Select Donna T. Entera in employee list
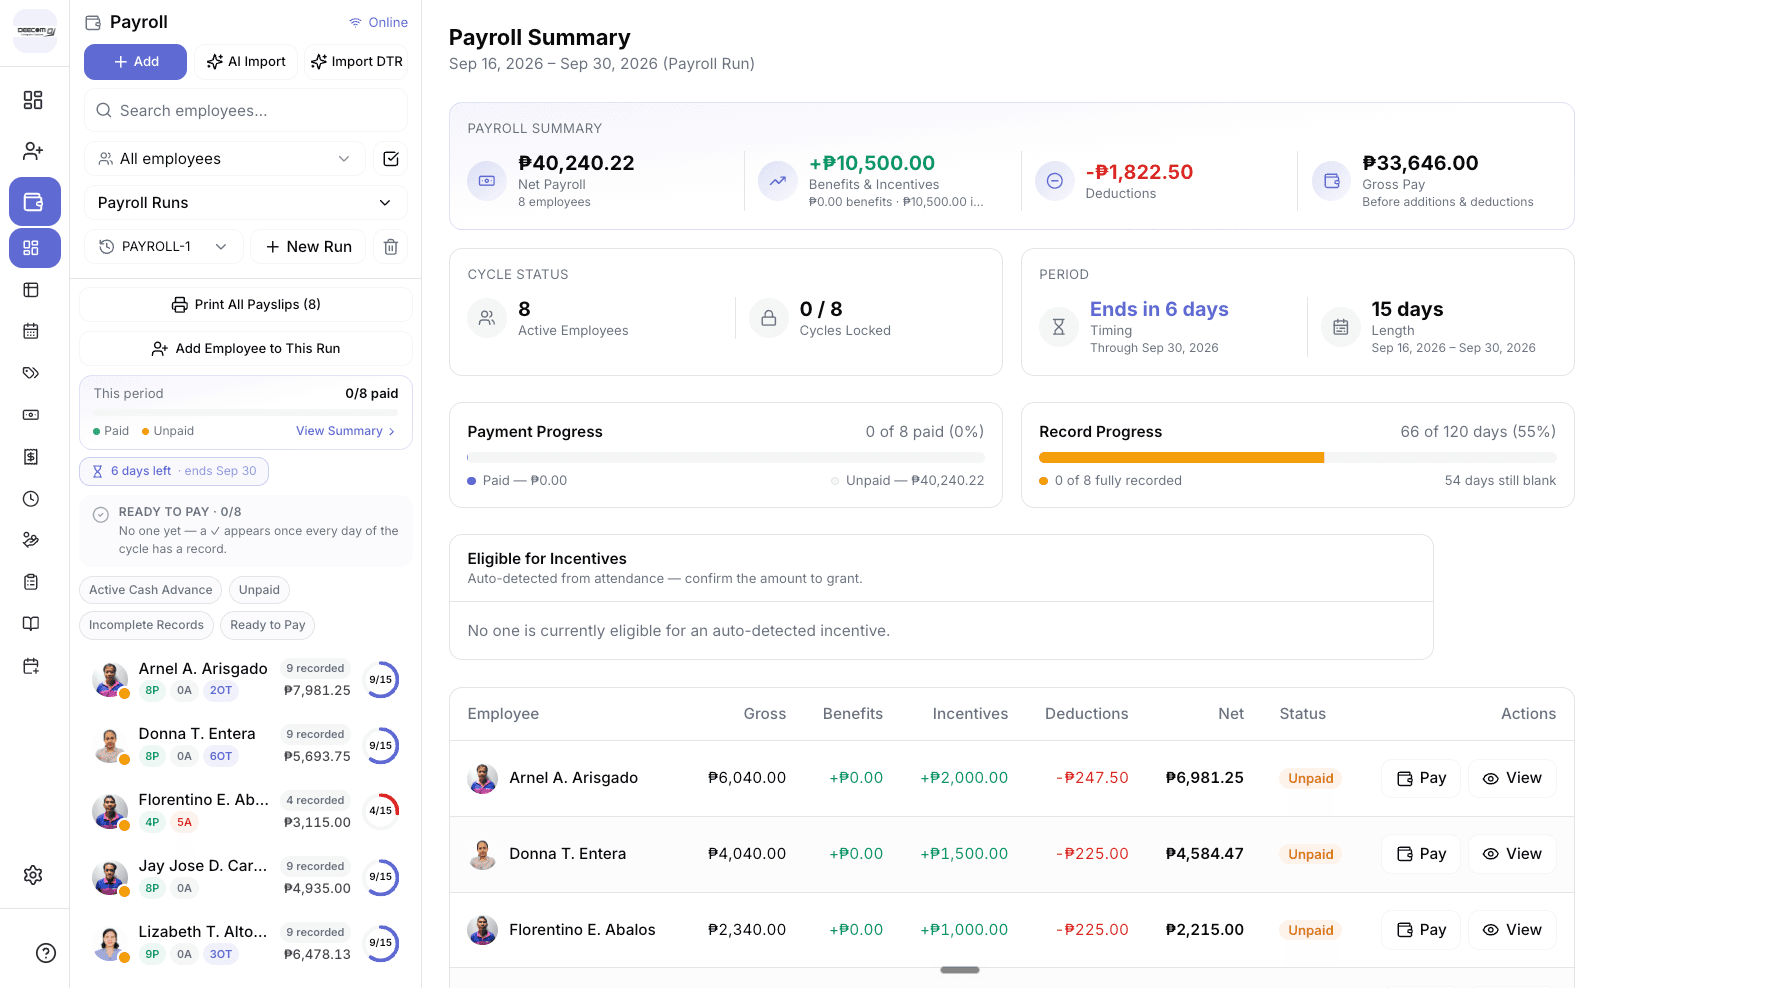 click(246, 746)
